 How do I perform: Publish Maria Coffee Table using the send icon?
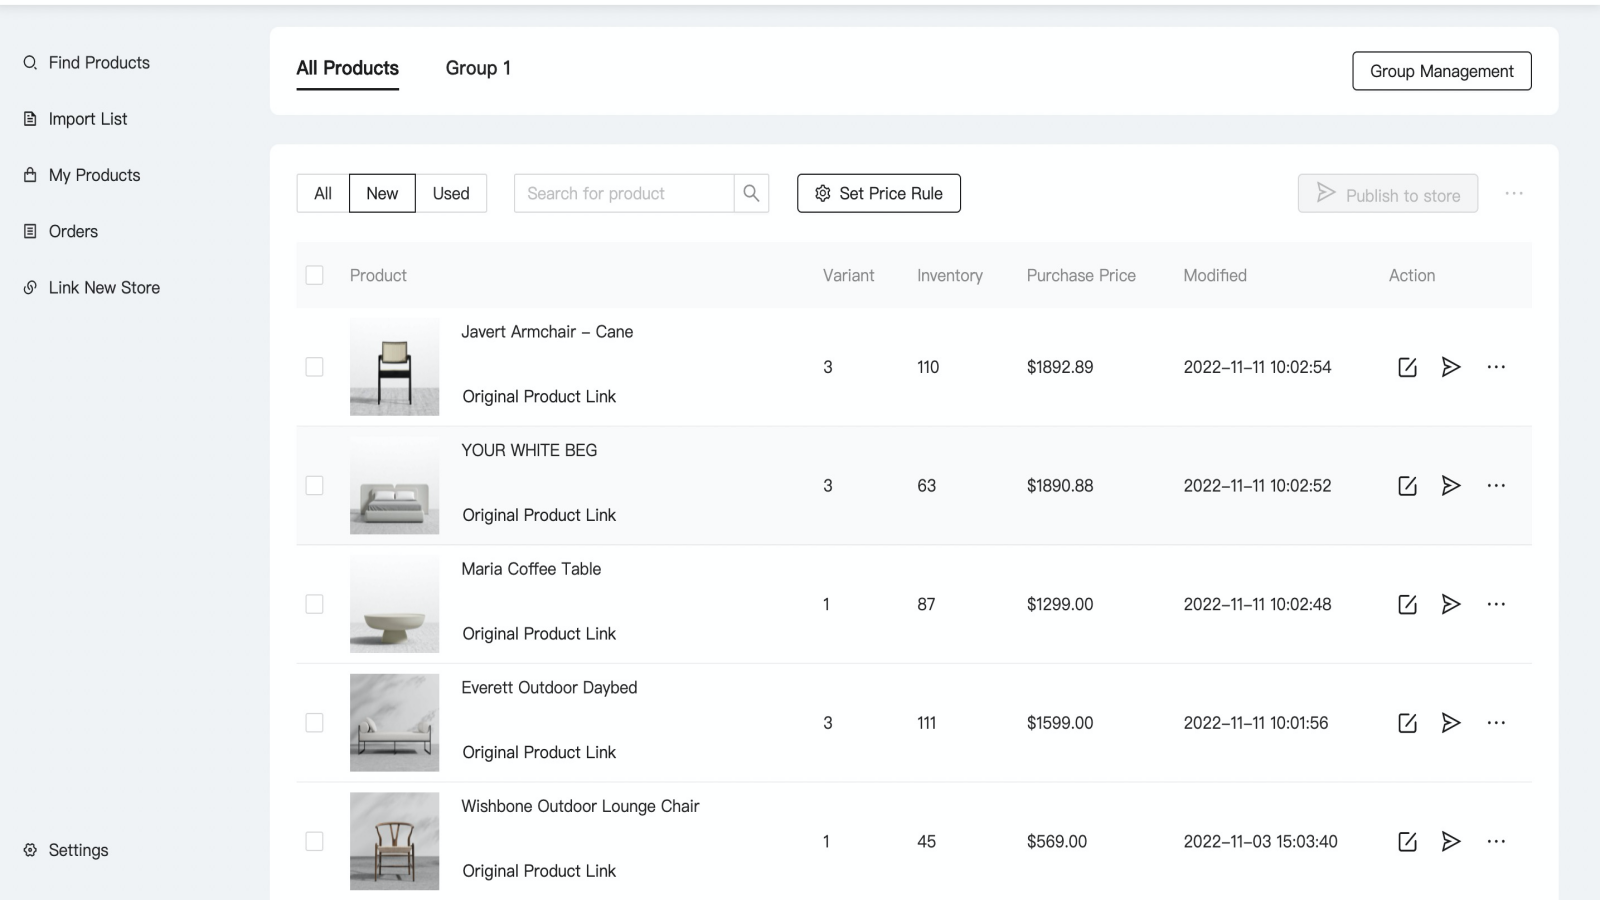coord(1450,604)
